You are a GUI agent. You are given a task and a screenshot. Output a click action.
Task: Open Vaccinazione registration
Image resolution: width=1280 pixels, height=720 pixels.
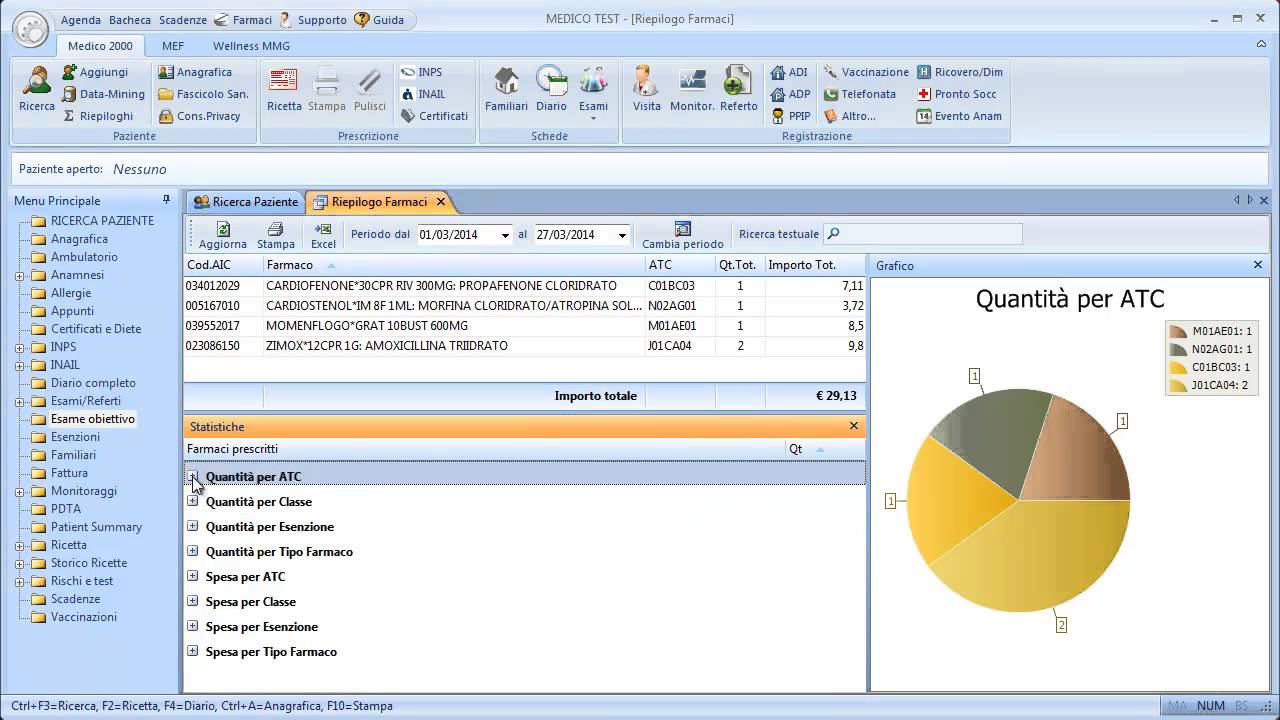coord(865,72)
